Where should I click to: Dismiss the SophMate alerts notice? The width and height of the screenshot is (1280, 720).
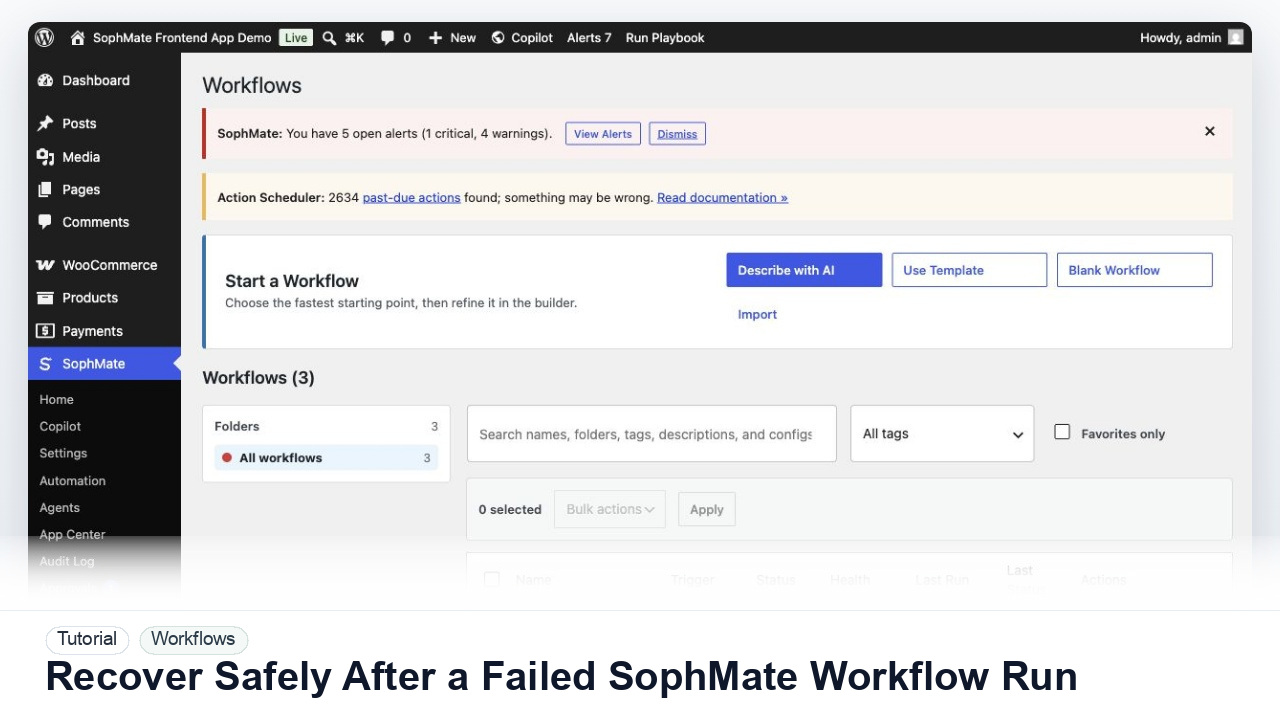pos(677,134)
